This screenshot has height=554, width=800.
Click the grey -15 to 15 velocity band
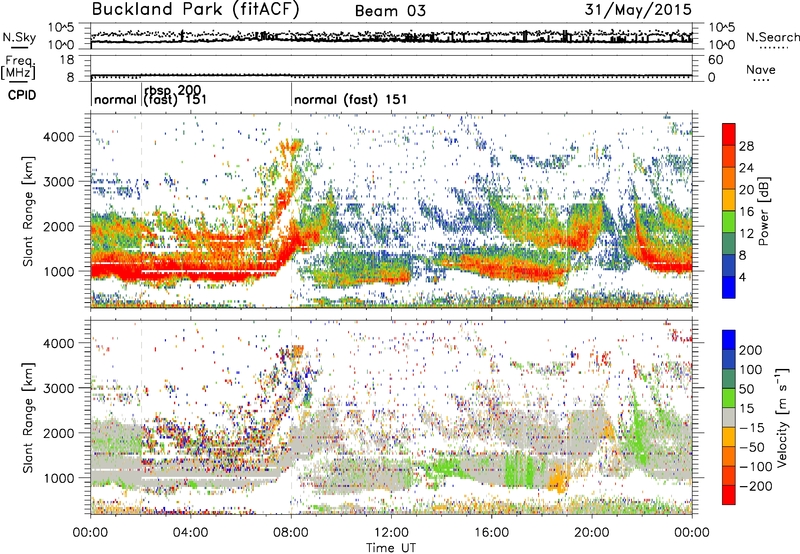pyautogui.click(x=729, y=418)
